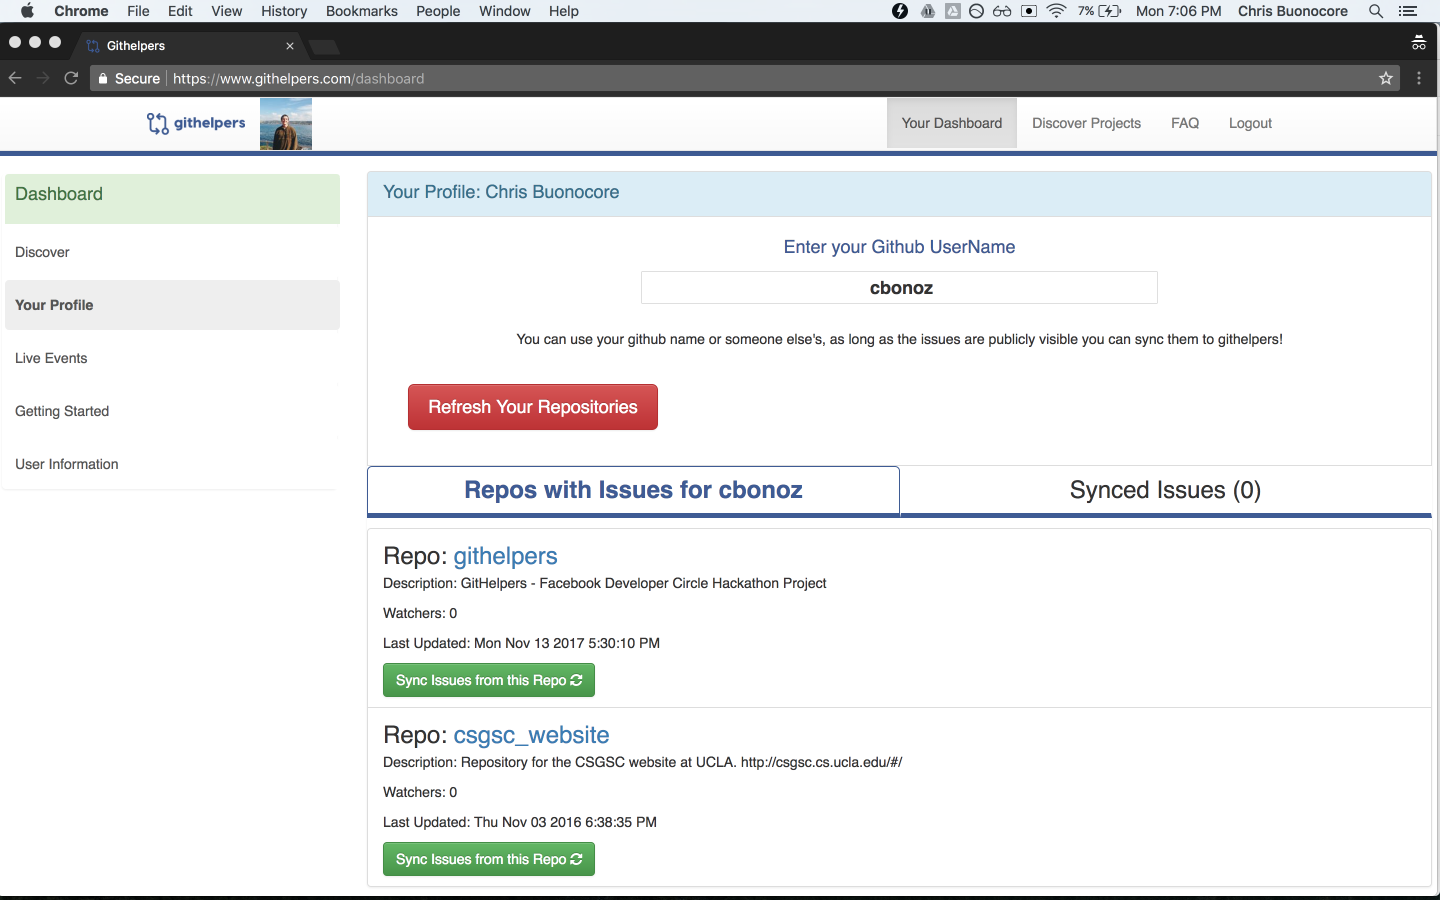Select Discover in the sidebar
Image resolution: width=1440 pixels, height=900 pixels.
point(172,252)
